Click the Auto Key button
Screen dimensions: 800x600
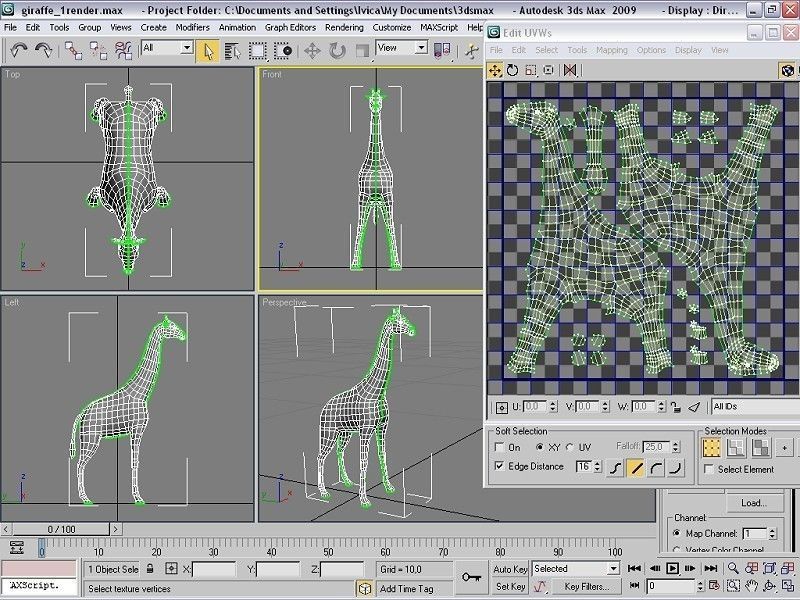510,569
